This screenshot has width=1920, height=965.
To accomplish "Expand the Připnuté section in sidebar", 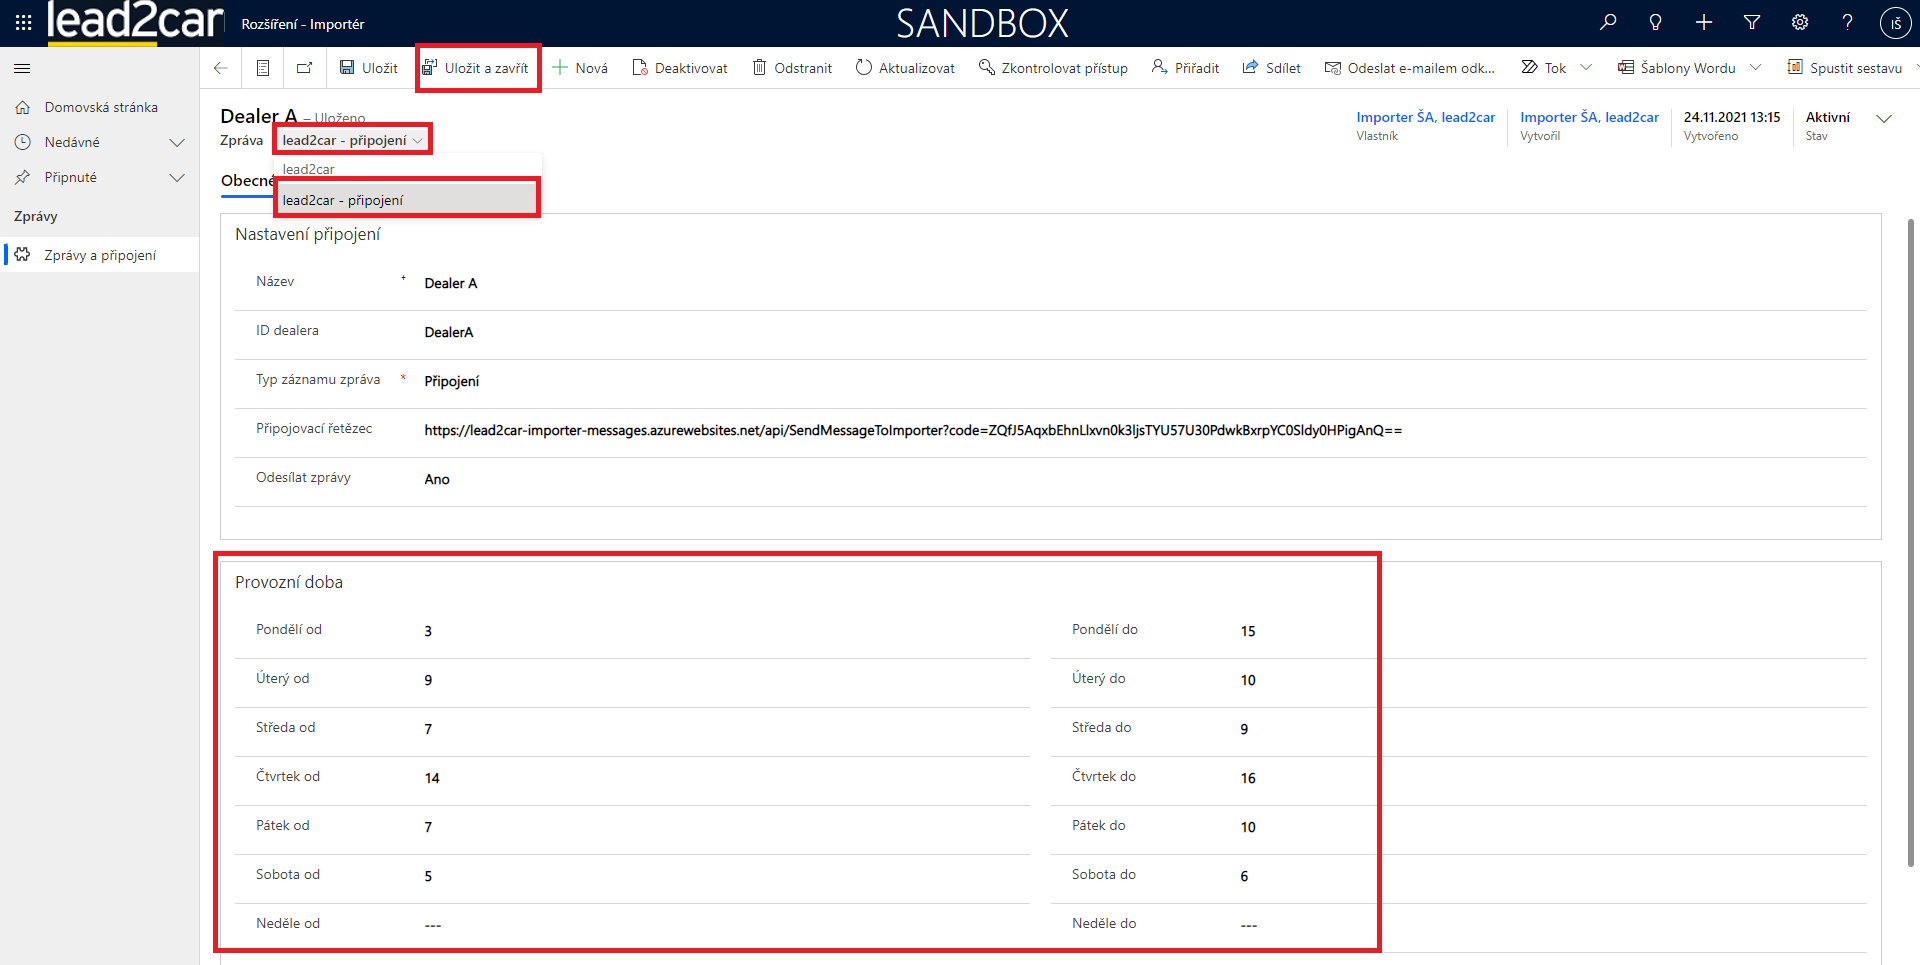I will (x=177, y=177).
